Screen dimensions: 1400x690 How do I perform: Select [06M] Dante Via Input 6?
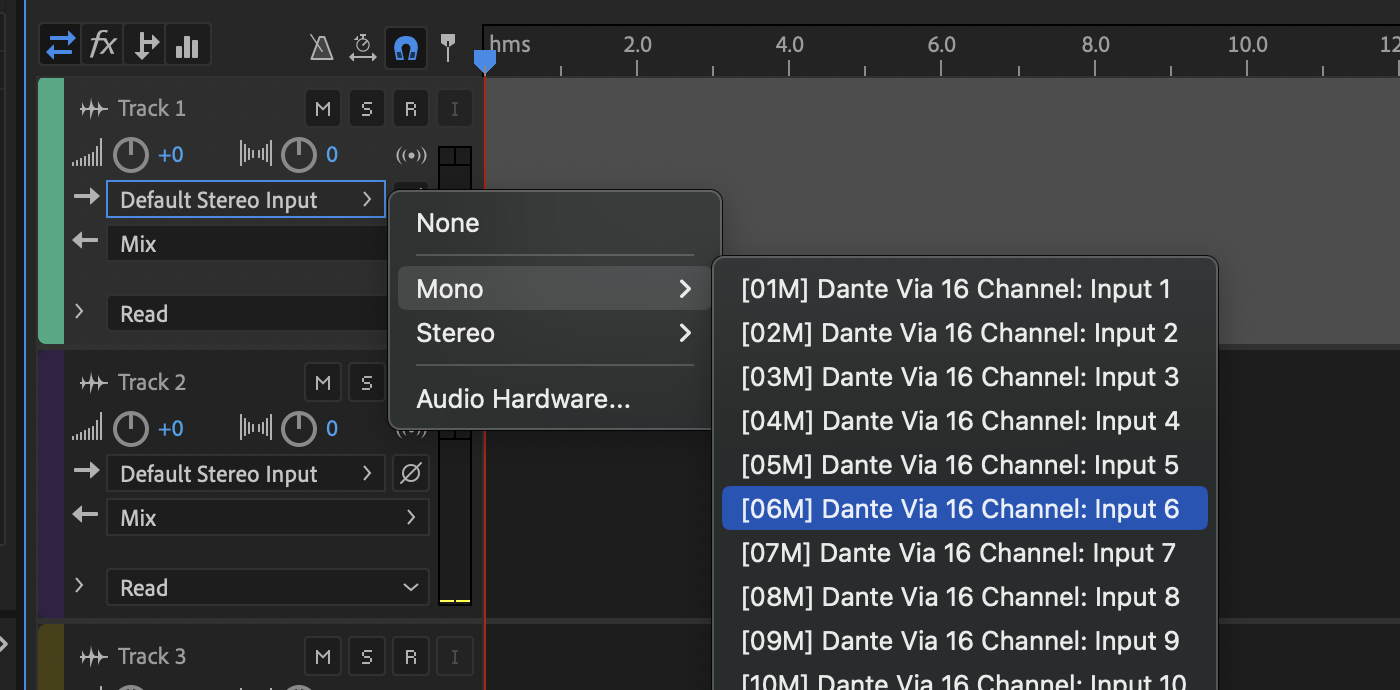965,509
